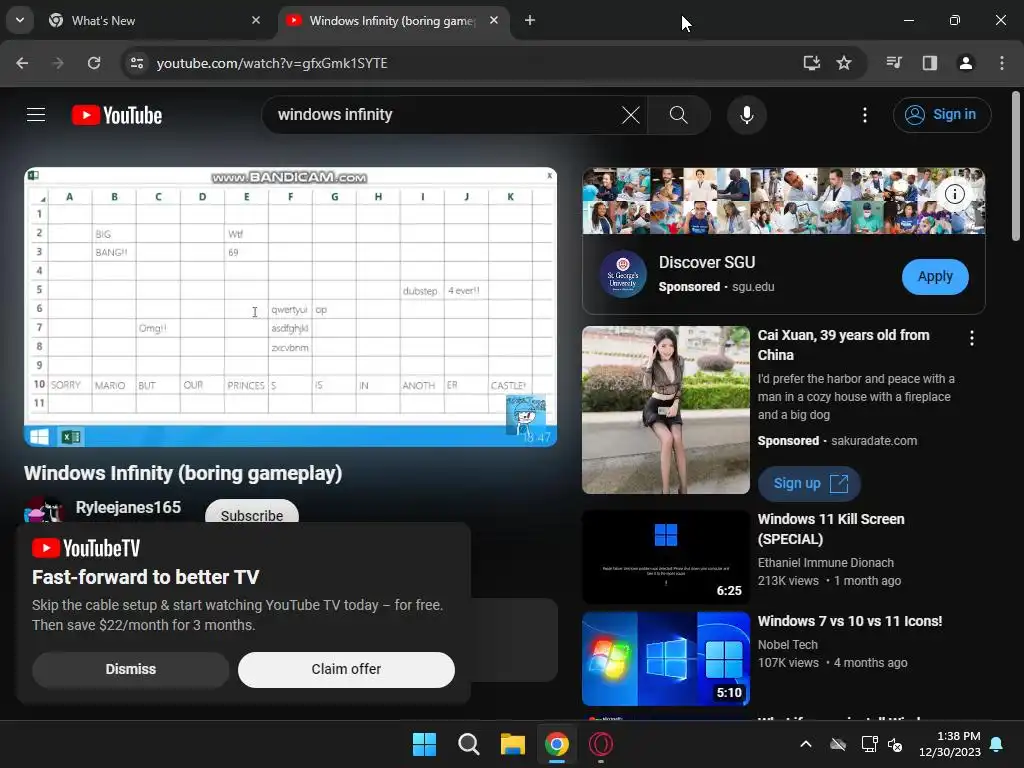The width and height of the screenshot is (1024, 768).
Task: Click the magnifier search button
Action: coord(679,115)
